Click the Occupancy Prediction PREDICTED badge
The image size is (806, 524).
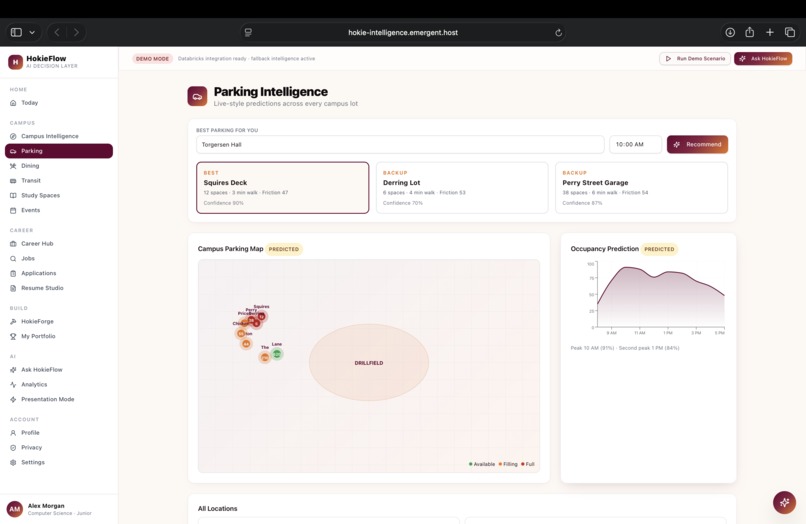click(x=659, y=249)
